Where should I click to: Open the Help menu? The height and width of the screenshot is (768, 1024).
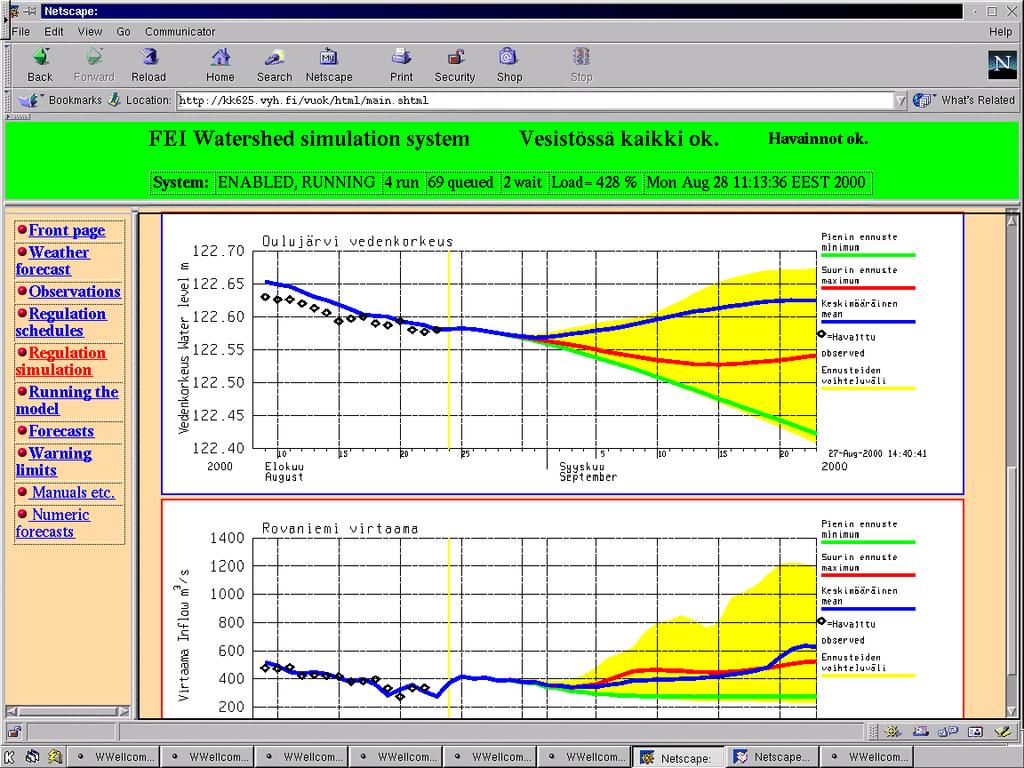[1000, 31]
